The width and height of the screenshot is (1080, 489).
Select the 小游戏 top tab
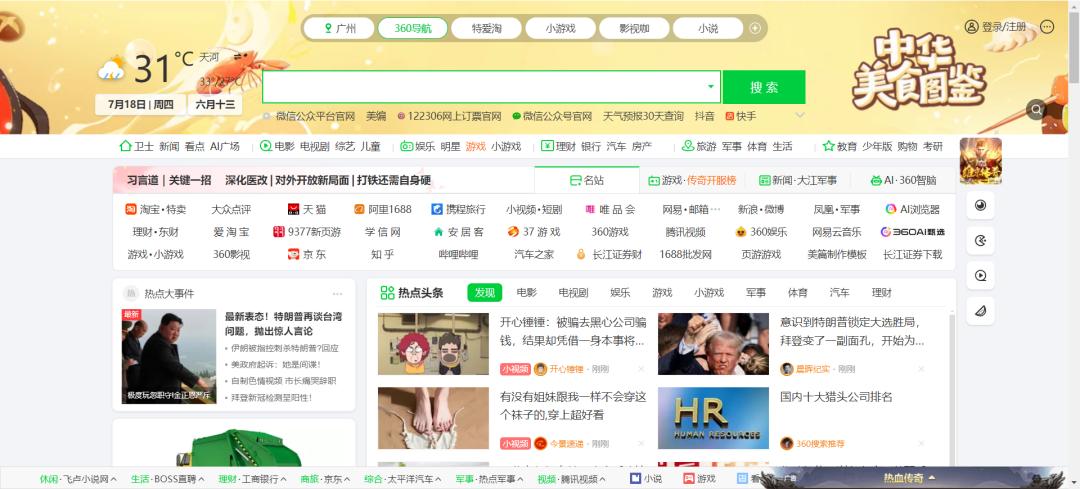coord(560,28)
